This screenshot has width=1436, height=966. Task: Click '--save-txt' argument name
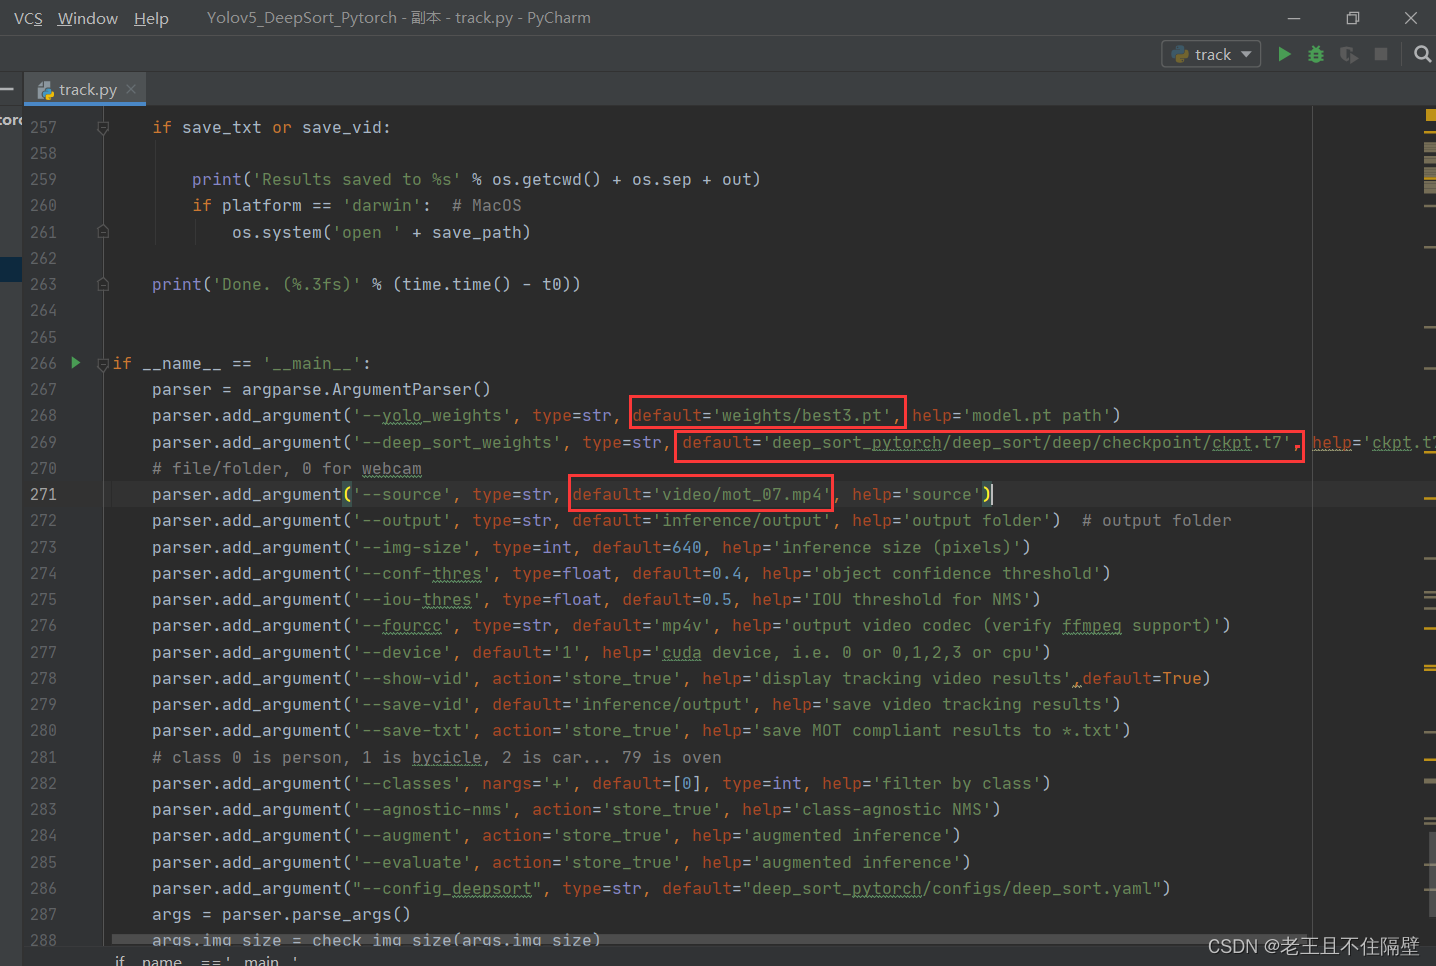pos(412,730)
